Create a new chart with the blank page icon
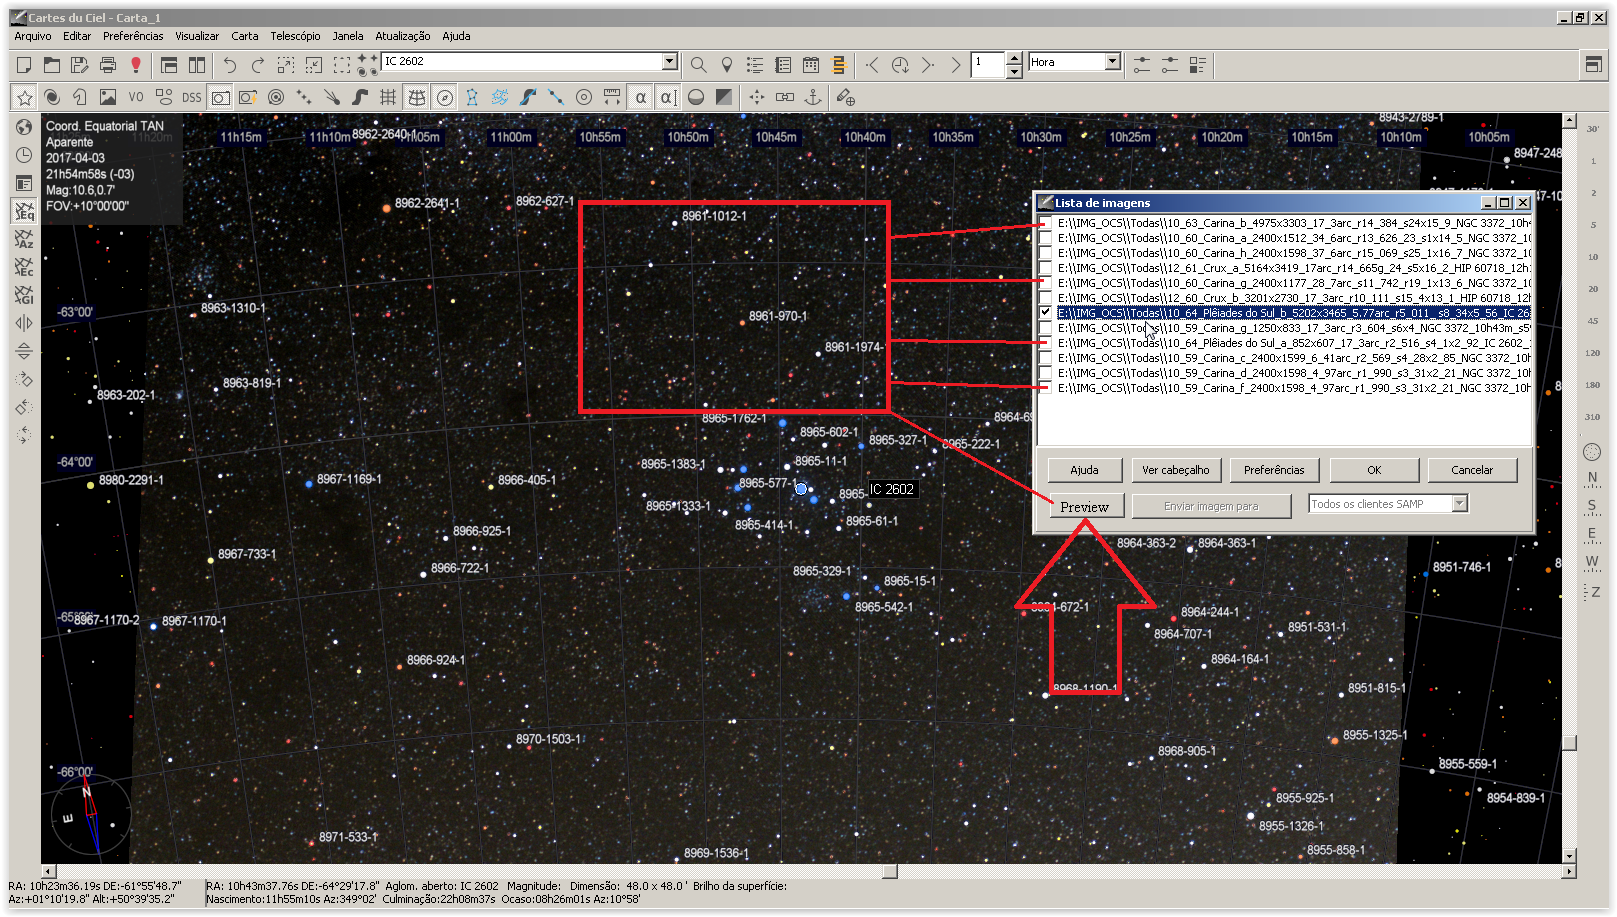This screenshot has width=1617, height=917. point(24,65)
